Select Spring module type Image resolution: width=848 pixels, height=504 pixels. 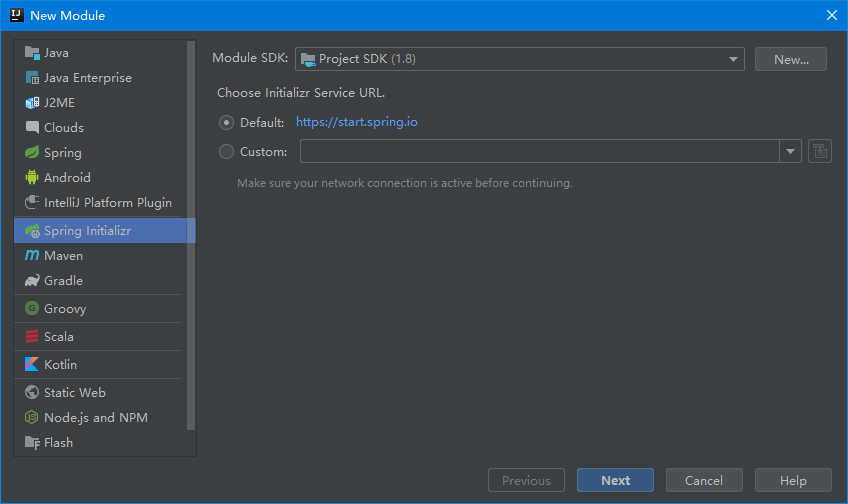click(63, 153)
